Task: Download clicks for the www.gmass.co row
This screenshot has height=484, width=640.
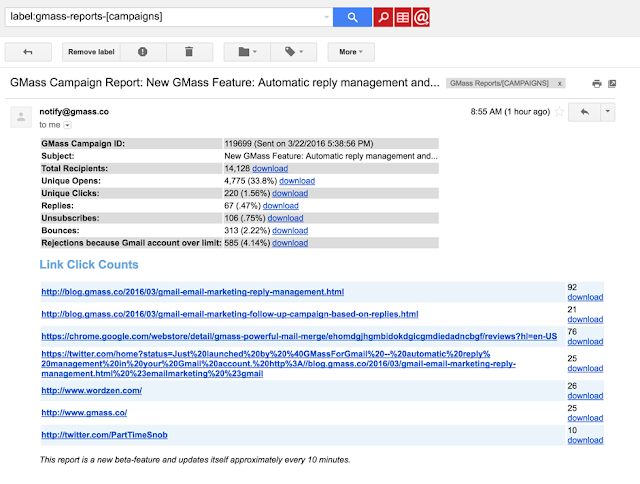Action: [585, 418]
